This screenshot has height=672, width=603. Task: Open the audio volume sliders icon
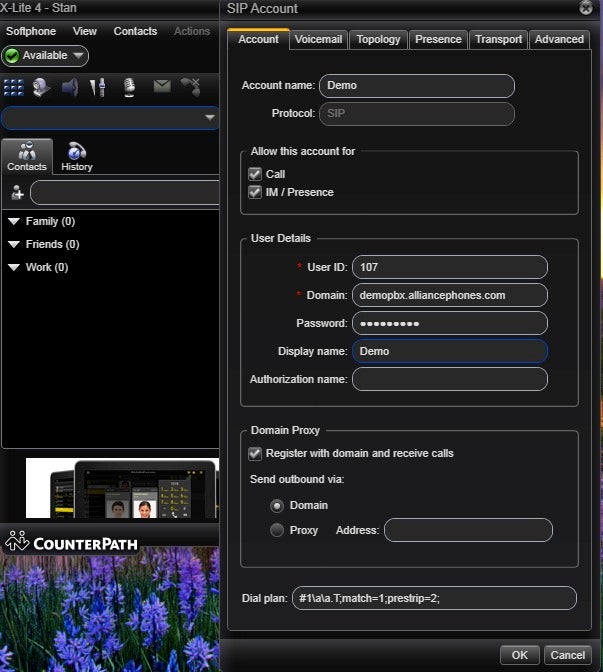tap(98, 87)
